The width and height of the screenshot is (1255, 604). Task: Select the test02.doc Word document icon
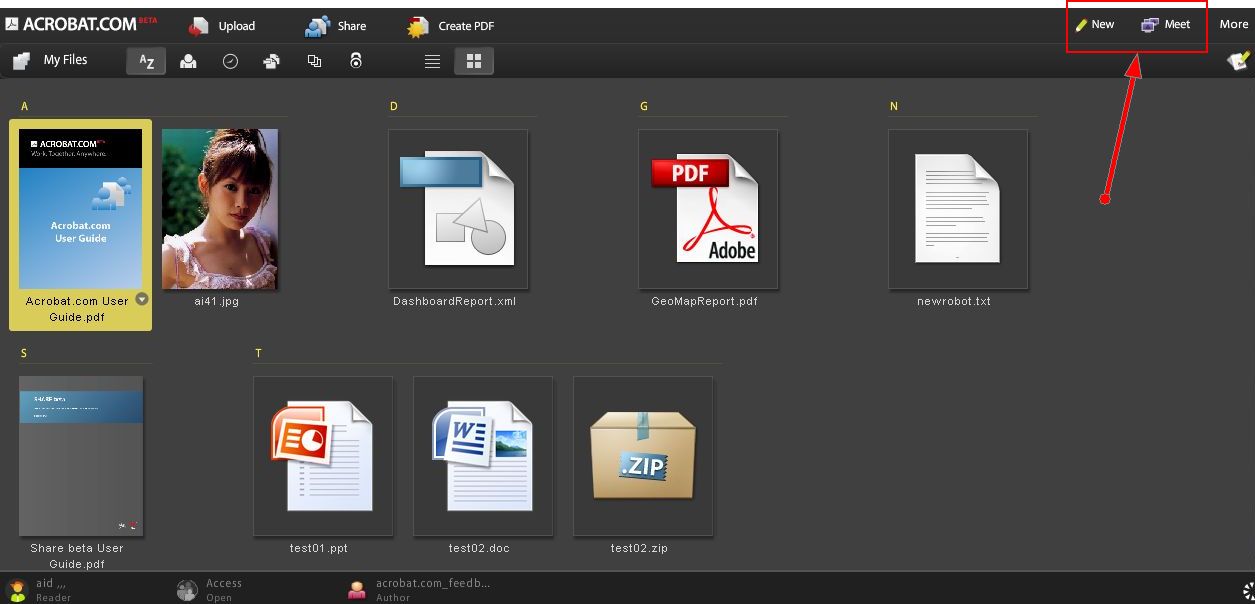coord(483,456)
